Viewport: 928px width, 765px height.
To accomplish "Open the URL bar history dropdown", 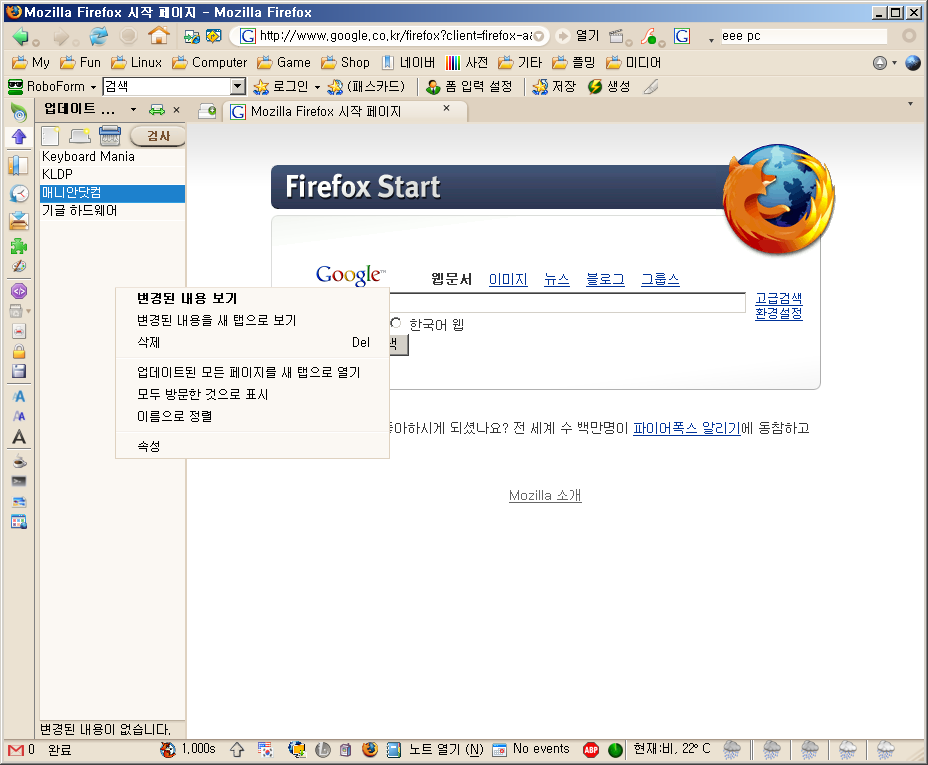I will click(x=539, y=36).
